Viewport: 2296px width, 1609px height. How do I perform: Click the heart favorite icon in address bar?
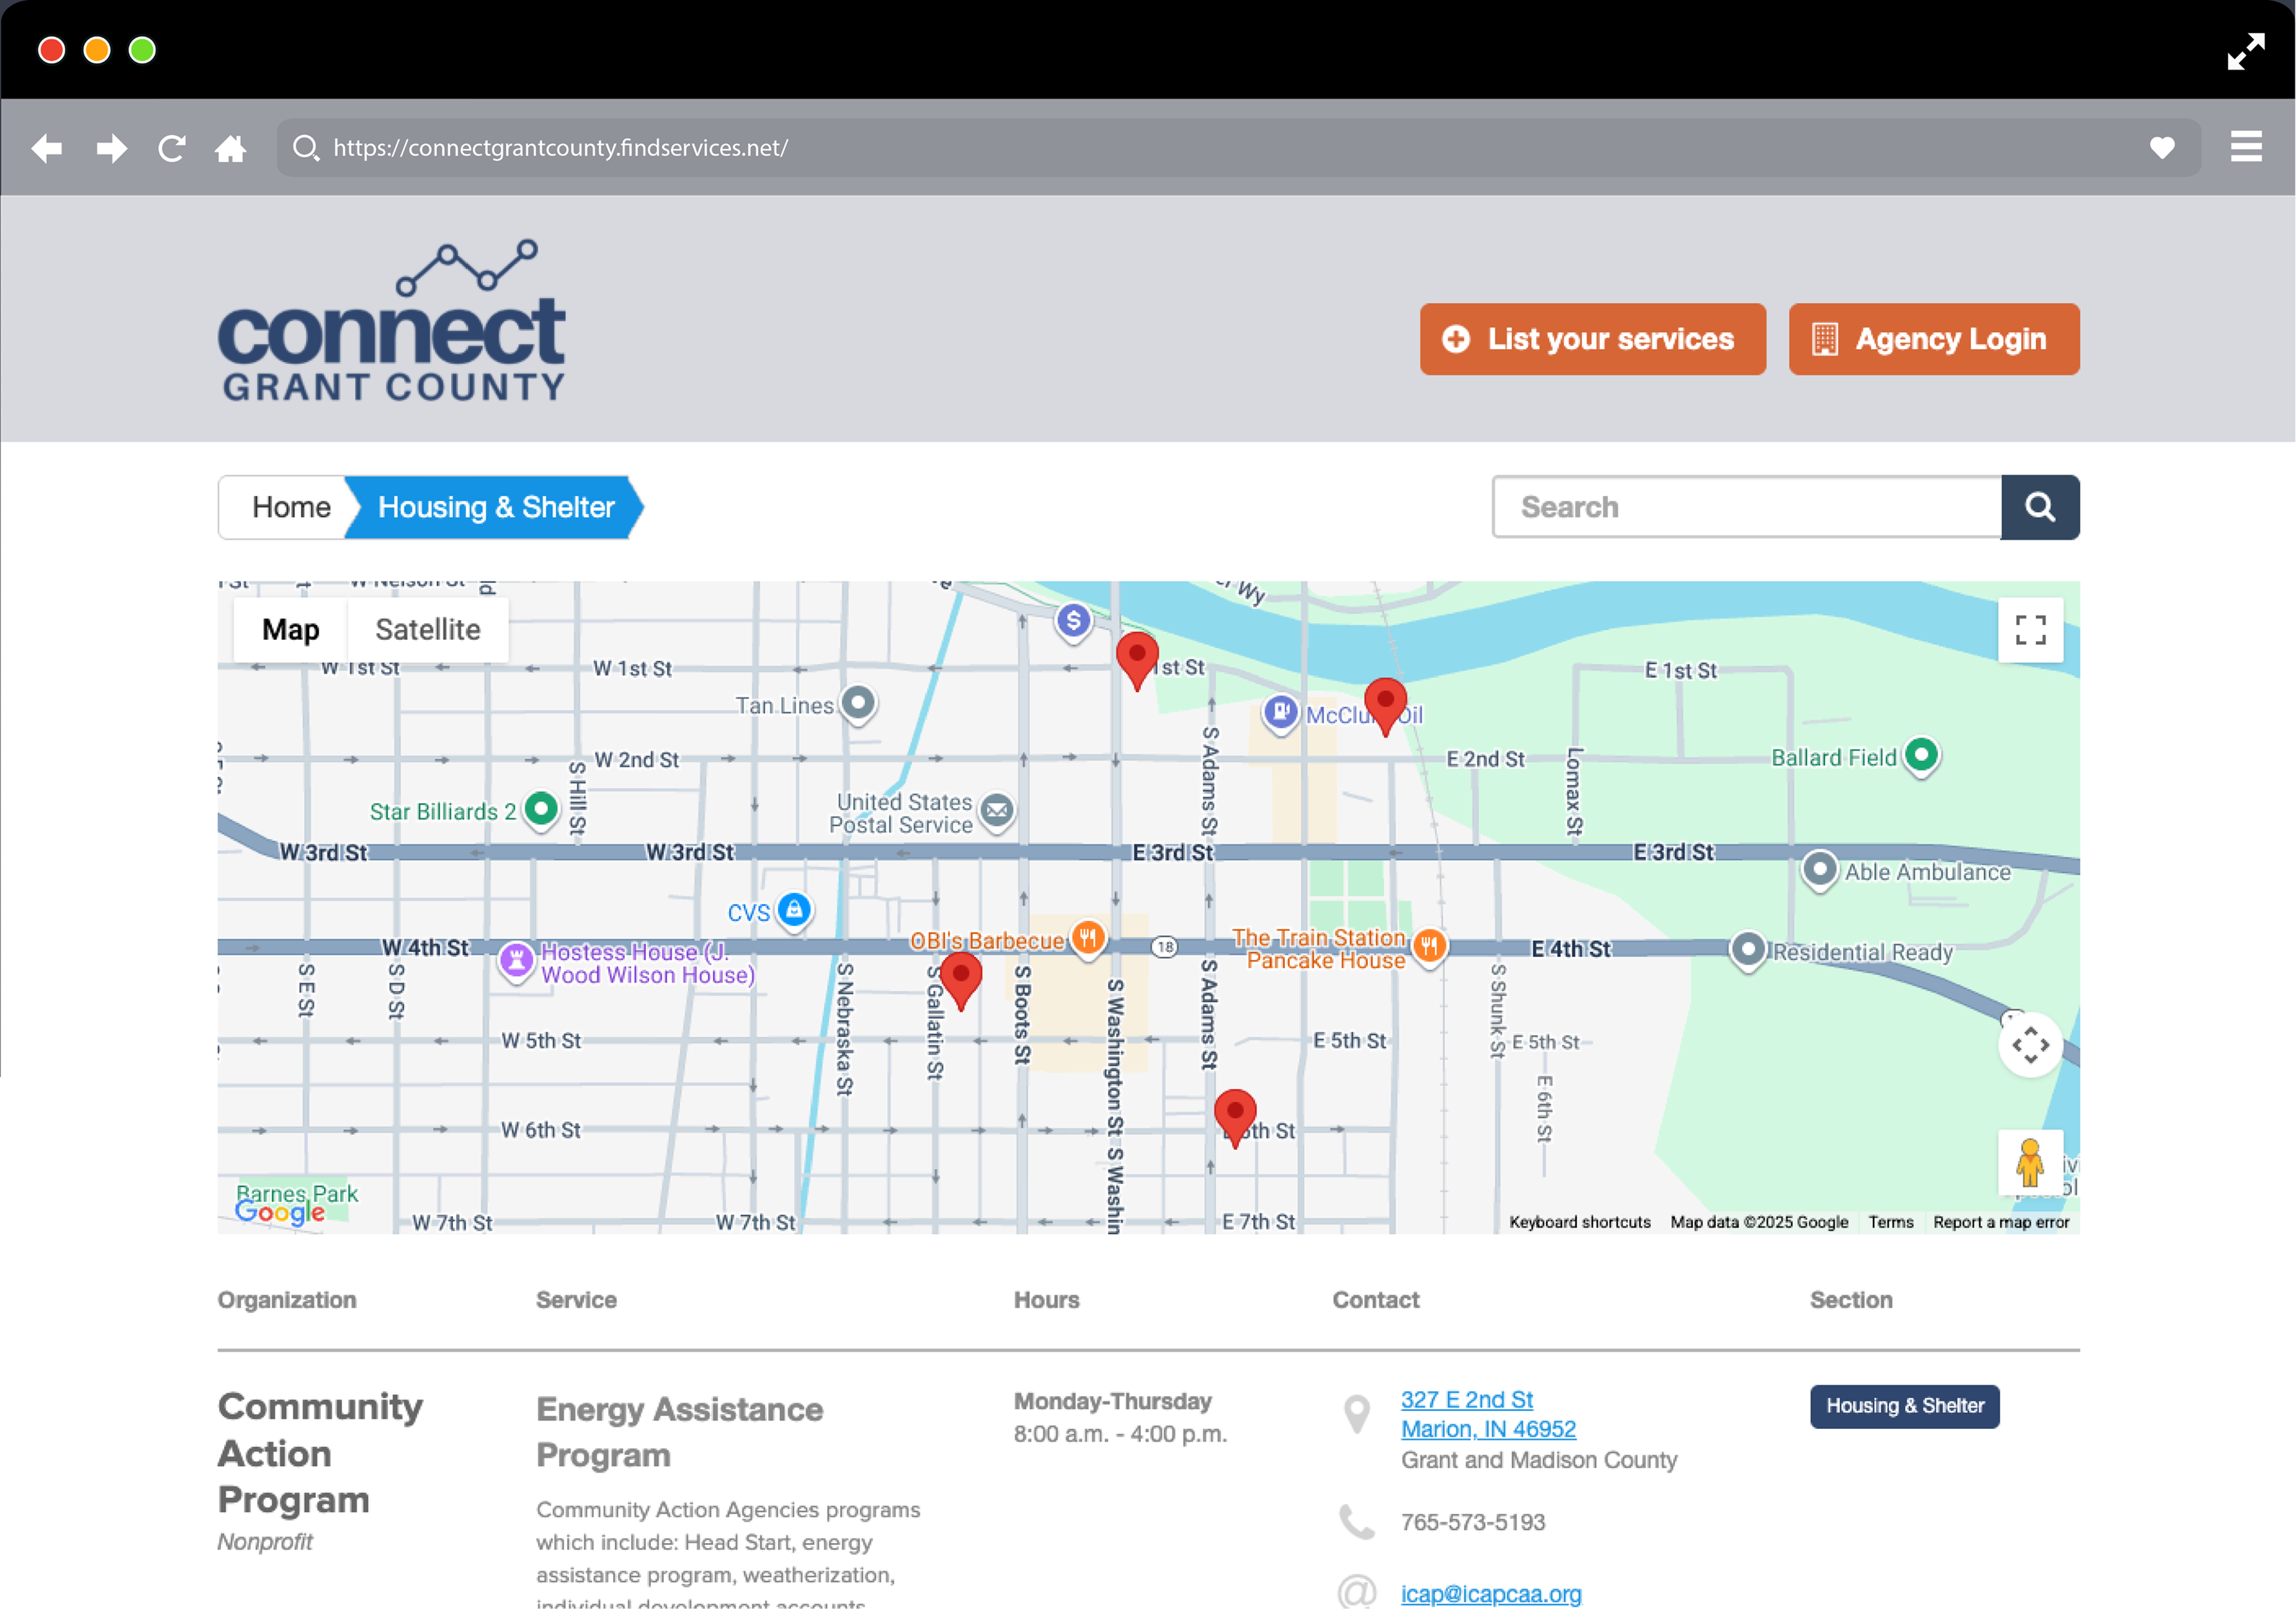tap(2161, 148)
